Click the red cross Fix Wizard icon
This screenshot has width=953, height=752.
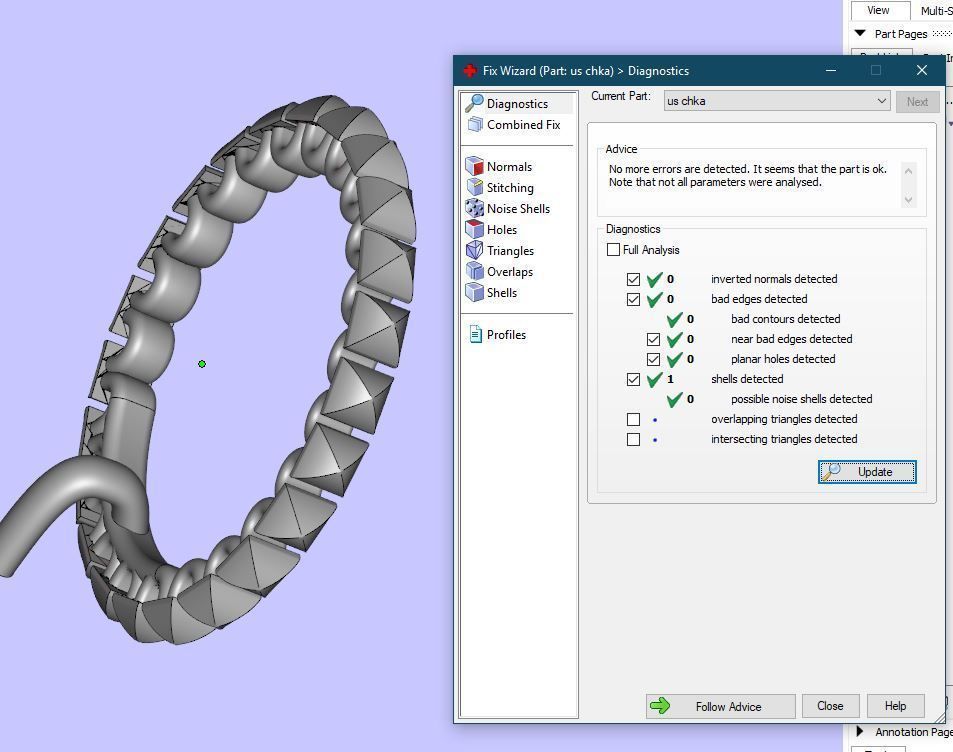pos(469,71)
